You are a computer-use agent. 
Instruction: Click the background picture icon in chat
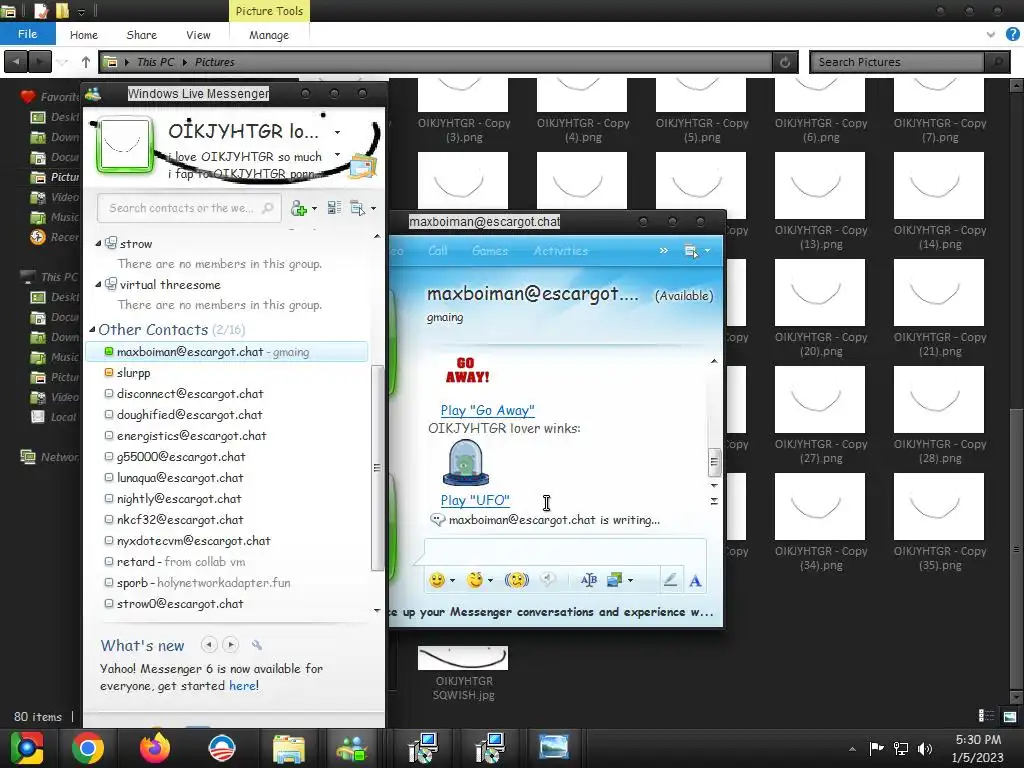(615, 580)
